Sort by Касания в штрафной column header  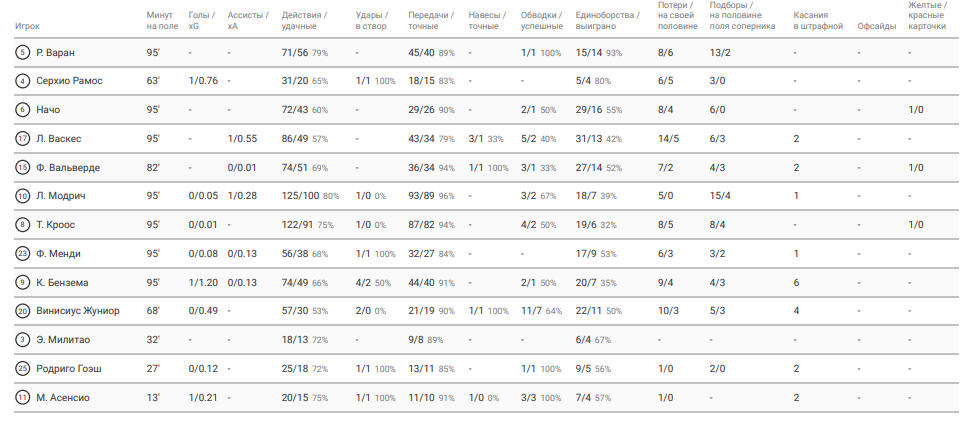[818, 20]
